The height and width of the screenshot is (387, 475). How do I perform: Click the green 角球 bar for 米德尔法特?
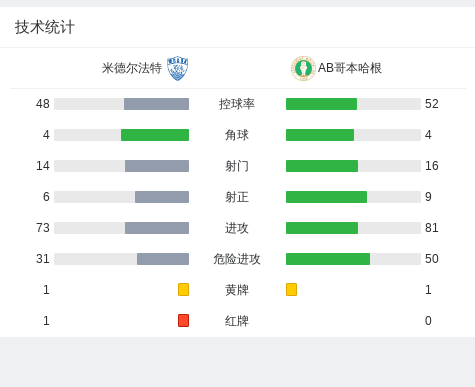155,135
